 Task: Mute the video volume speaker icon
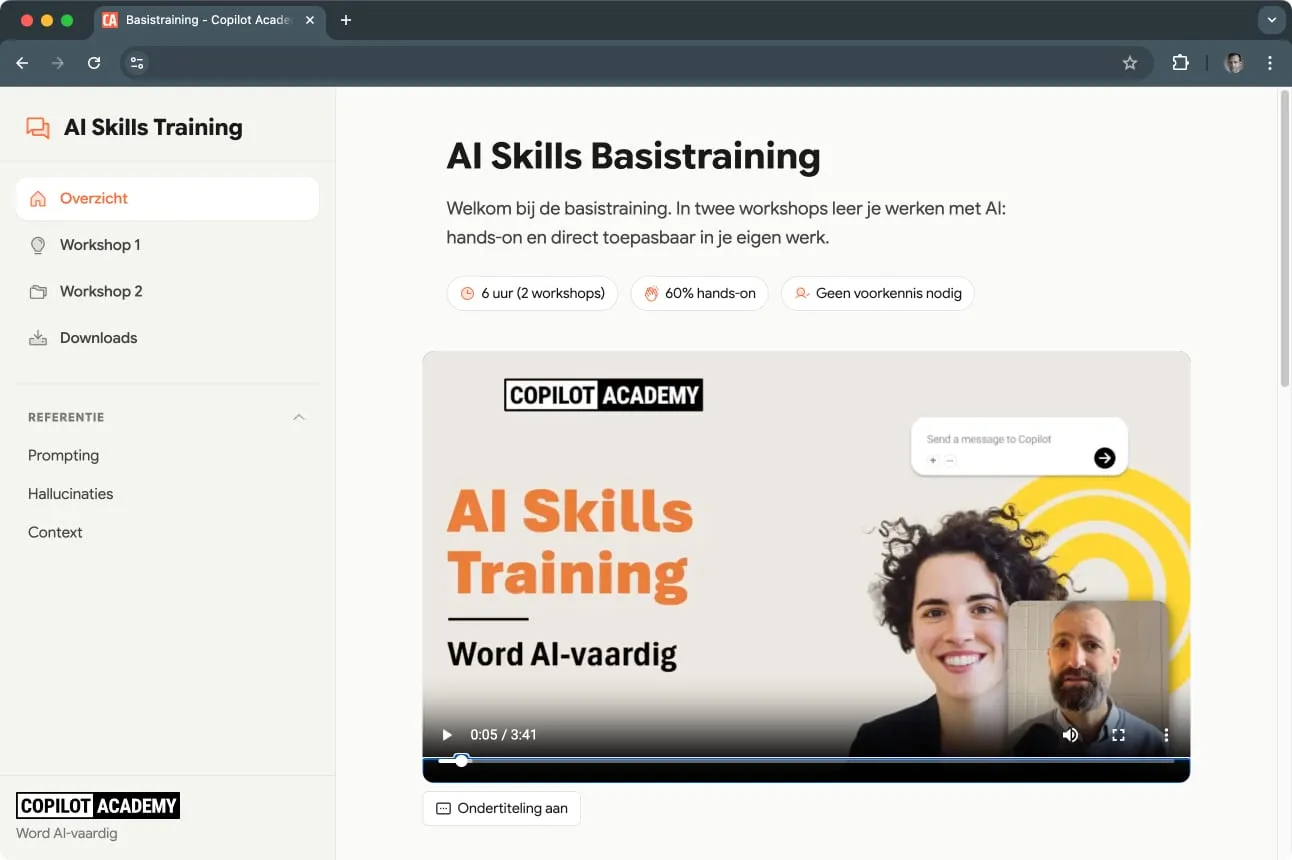(x=1070, y=735)
